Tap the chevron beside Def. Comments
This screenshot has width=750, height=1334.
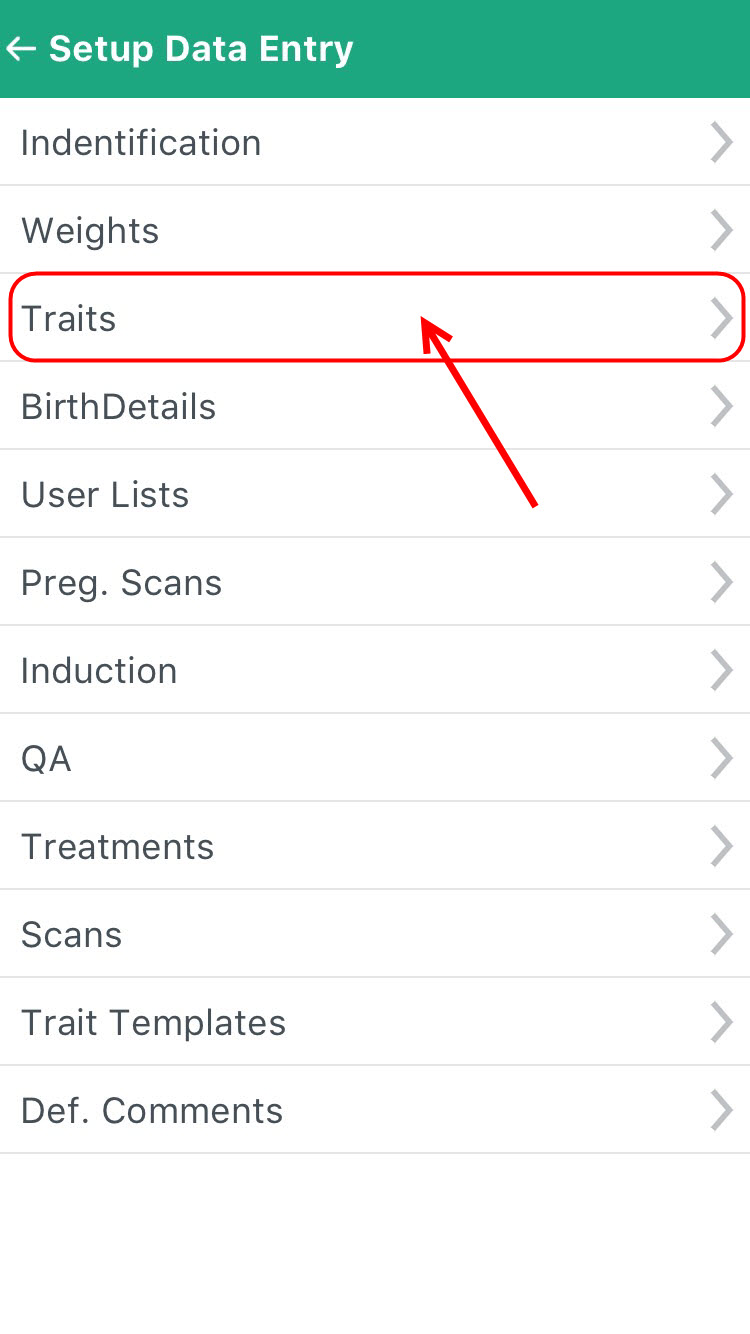[x=722, y=1110]
